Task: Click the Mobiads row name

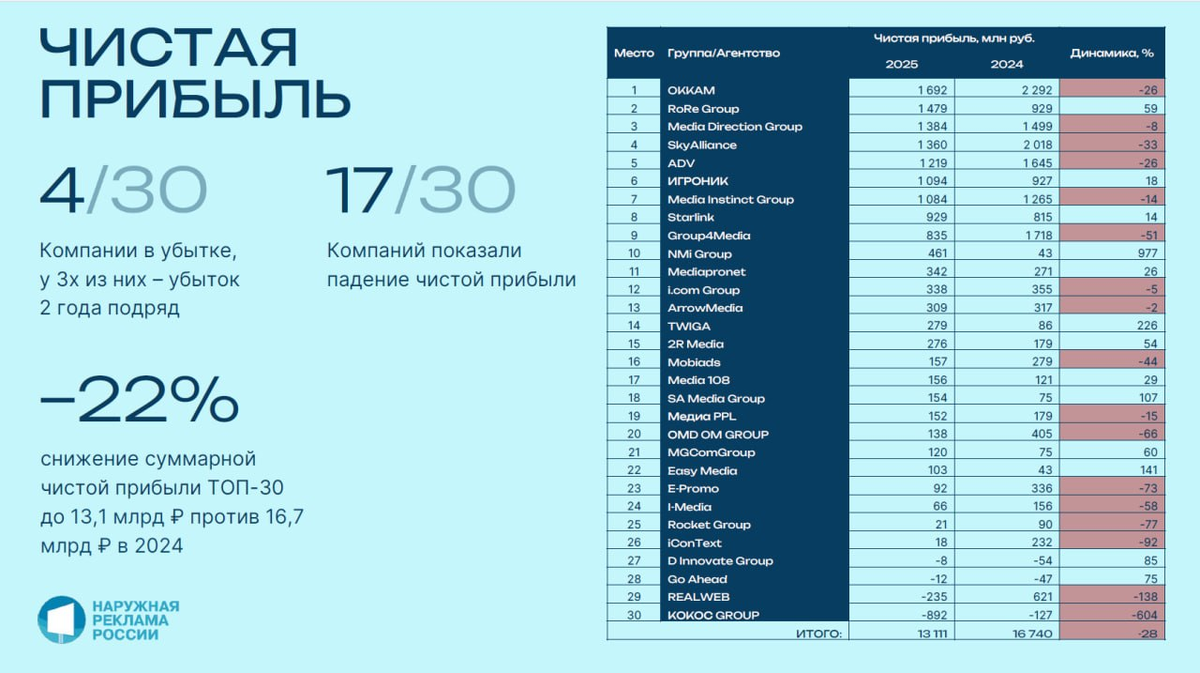Action: pyautogui.click(x=693, y=361)
